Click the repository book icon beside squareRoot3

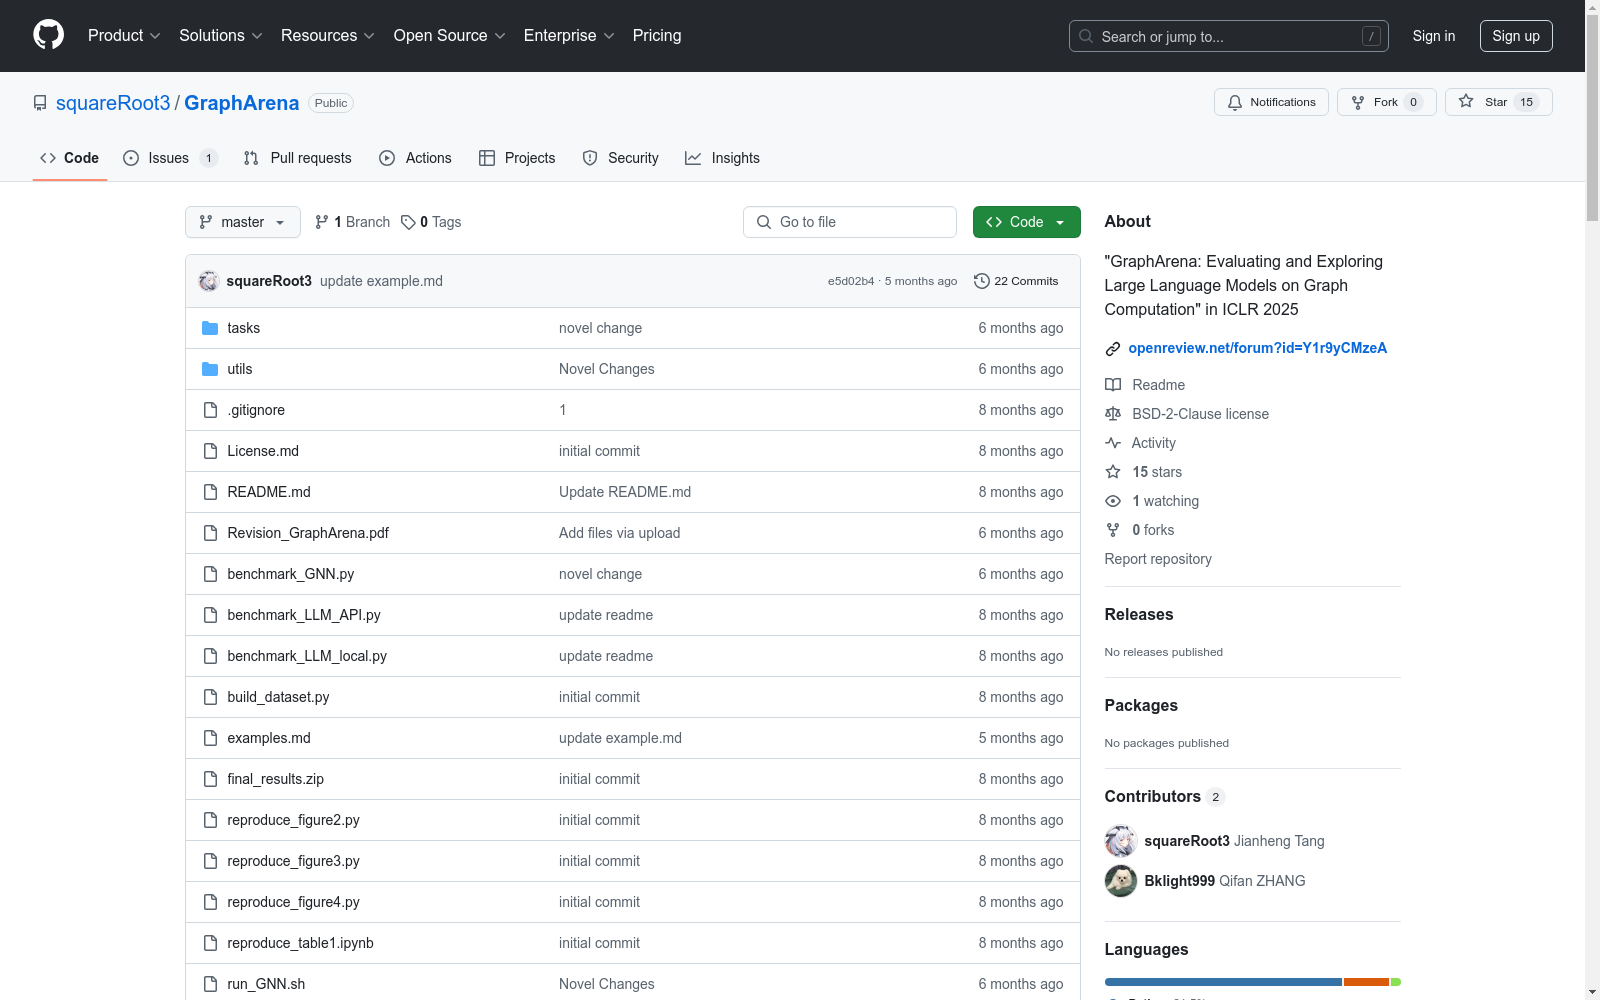40,103
